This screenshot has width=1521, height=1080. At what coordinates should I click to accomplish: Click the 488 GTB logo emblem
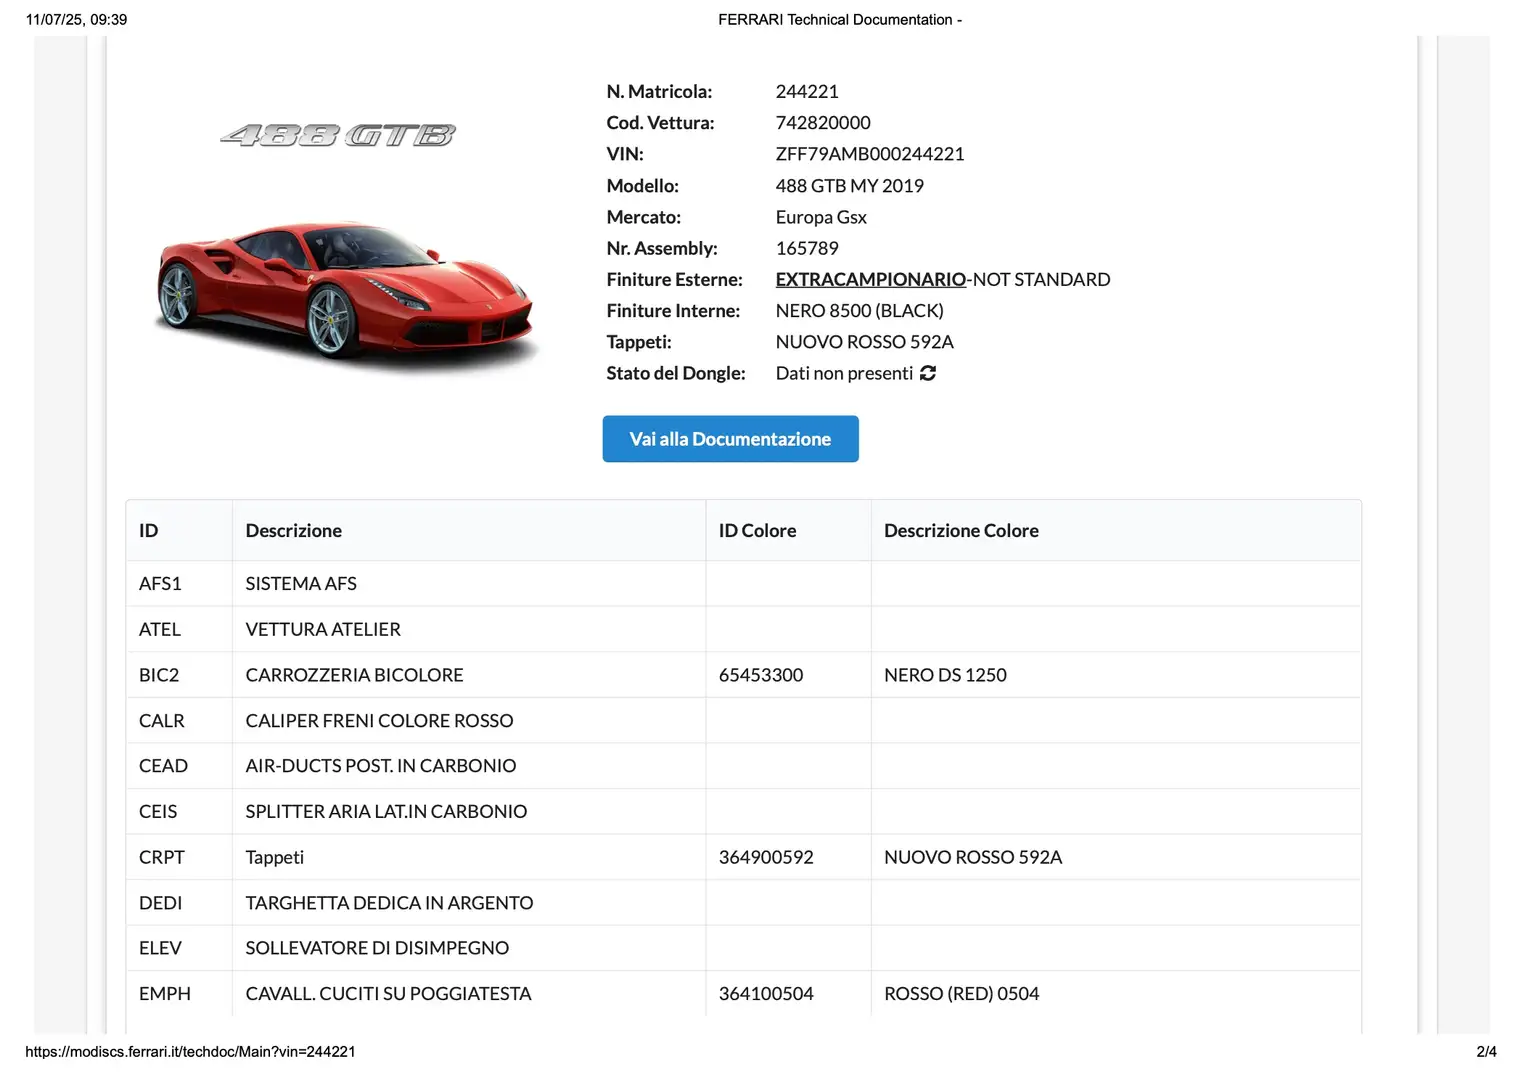(x=338, y=135)
